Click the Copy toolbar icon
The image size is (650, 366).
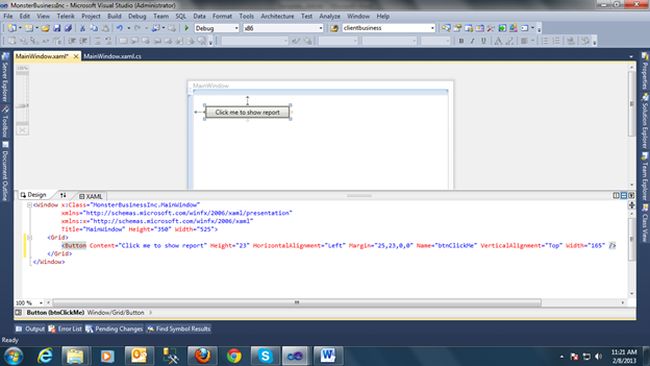[x=94, y=28]
